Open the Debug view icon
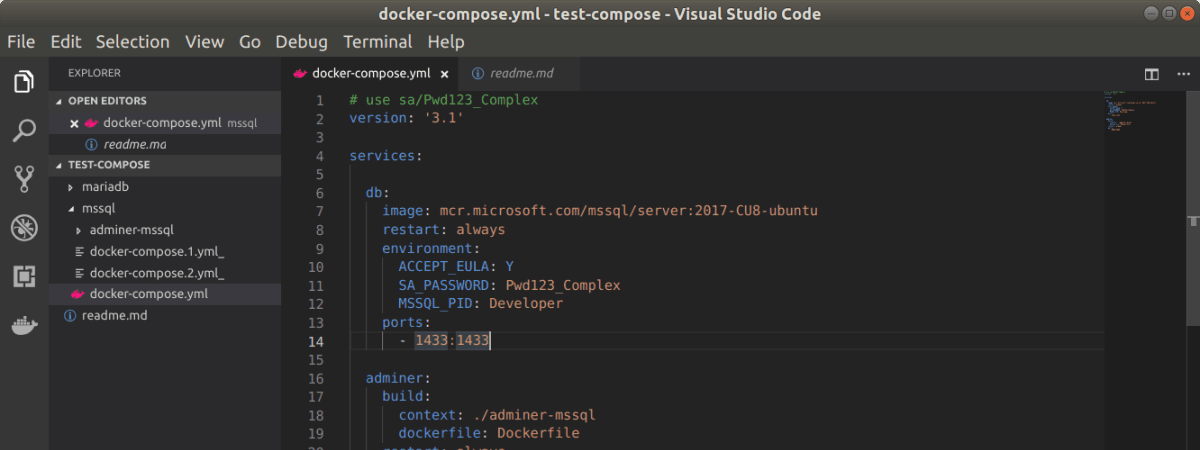The width and height of the screenshot is (1200, 450). [x=24, y=229]
